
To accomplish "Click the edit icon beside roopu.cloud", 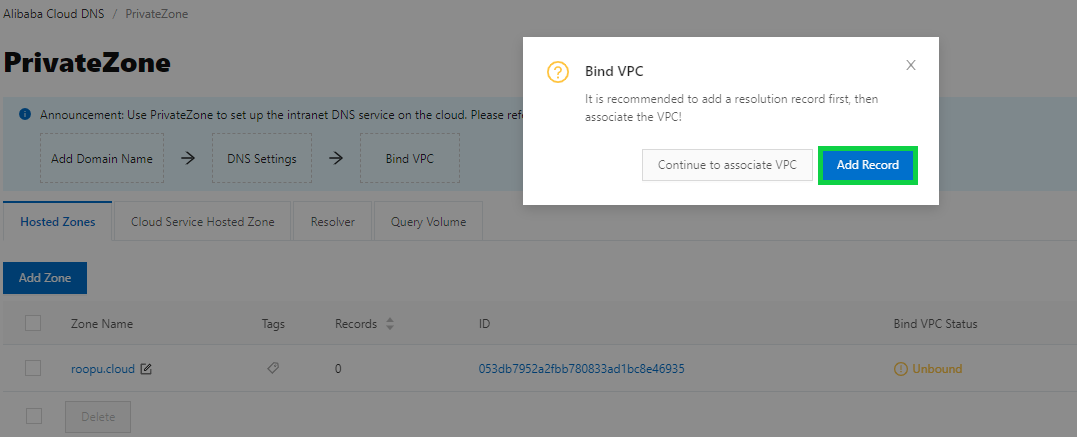I will (146, 369).
